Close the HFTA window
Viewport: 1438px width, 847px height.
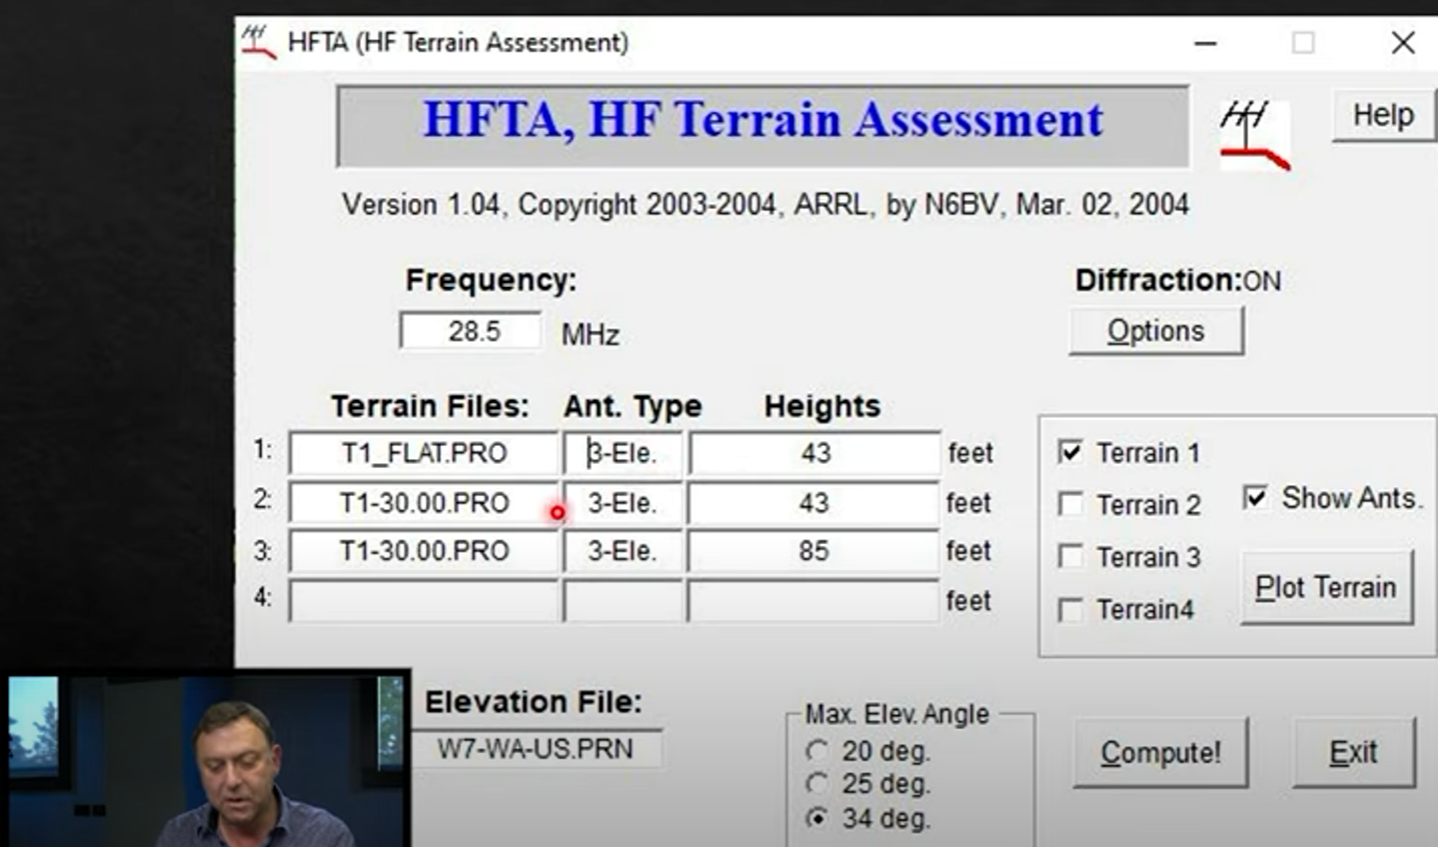pyautogui.click(x=1403, y=43)
